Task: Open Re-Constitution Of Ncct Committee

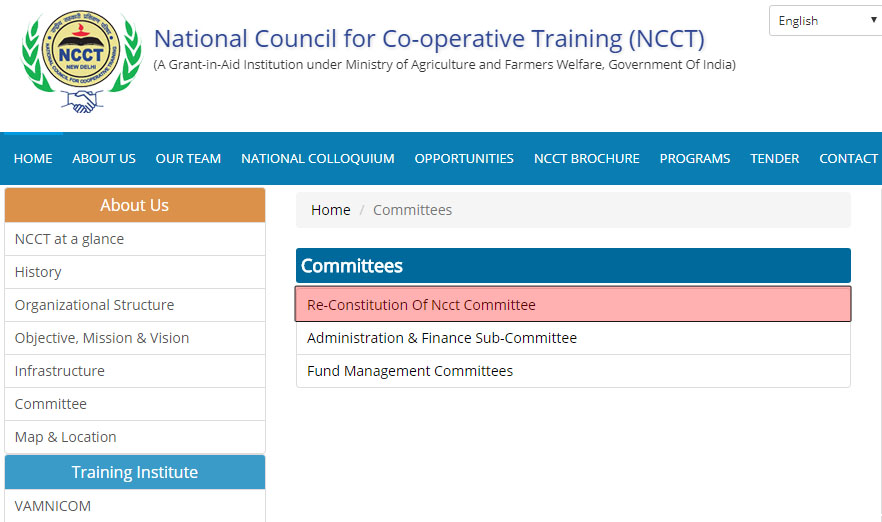Action: pos(421,305)
